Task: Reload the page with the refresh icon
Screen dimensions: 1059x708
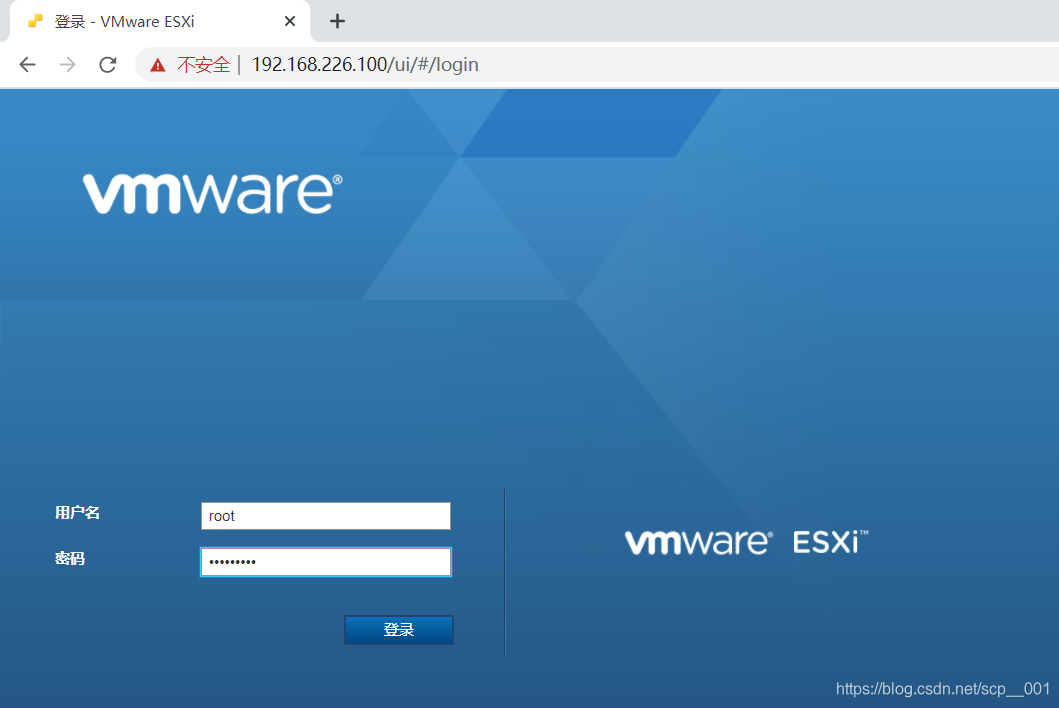Action: coord(108,65)
